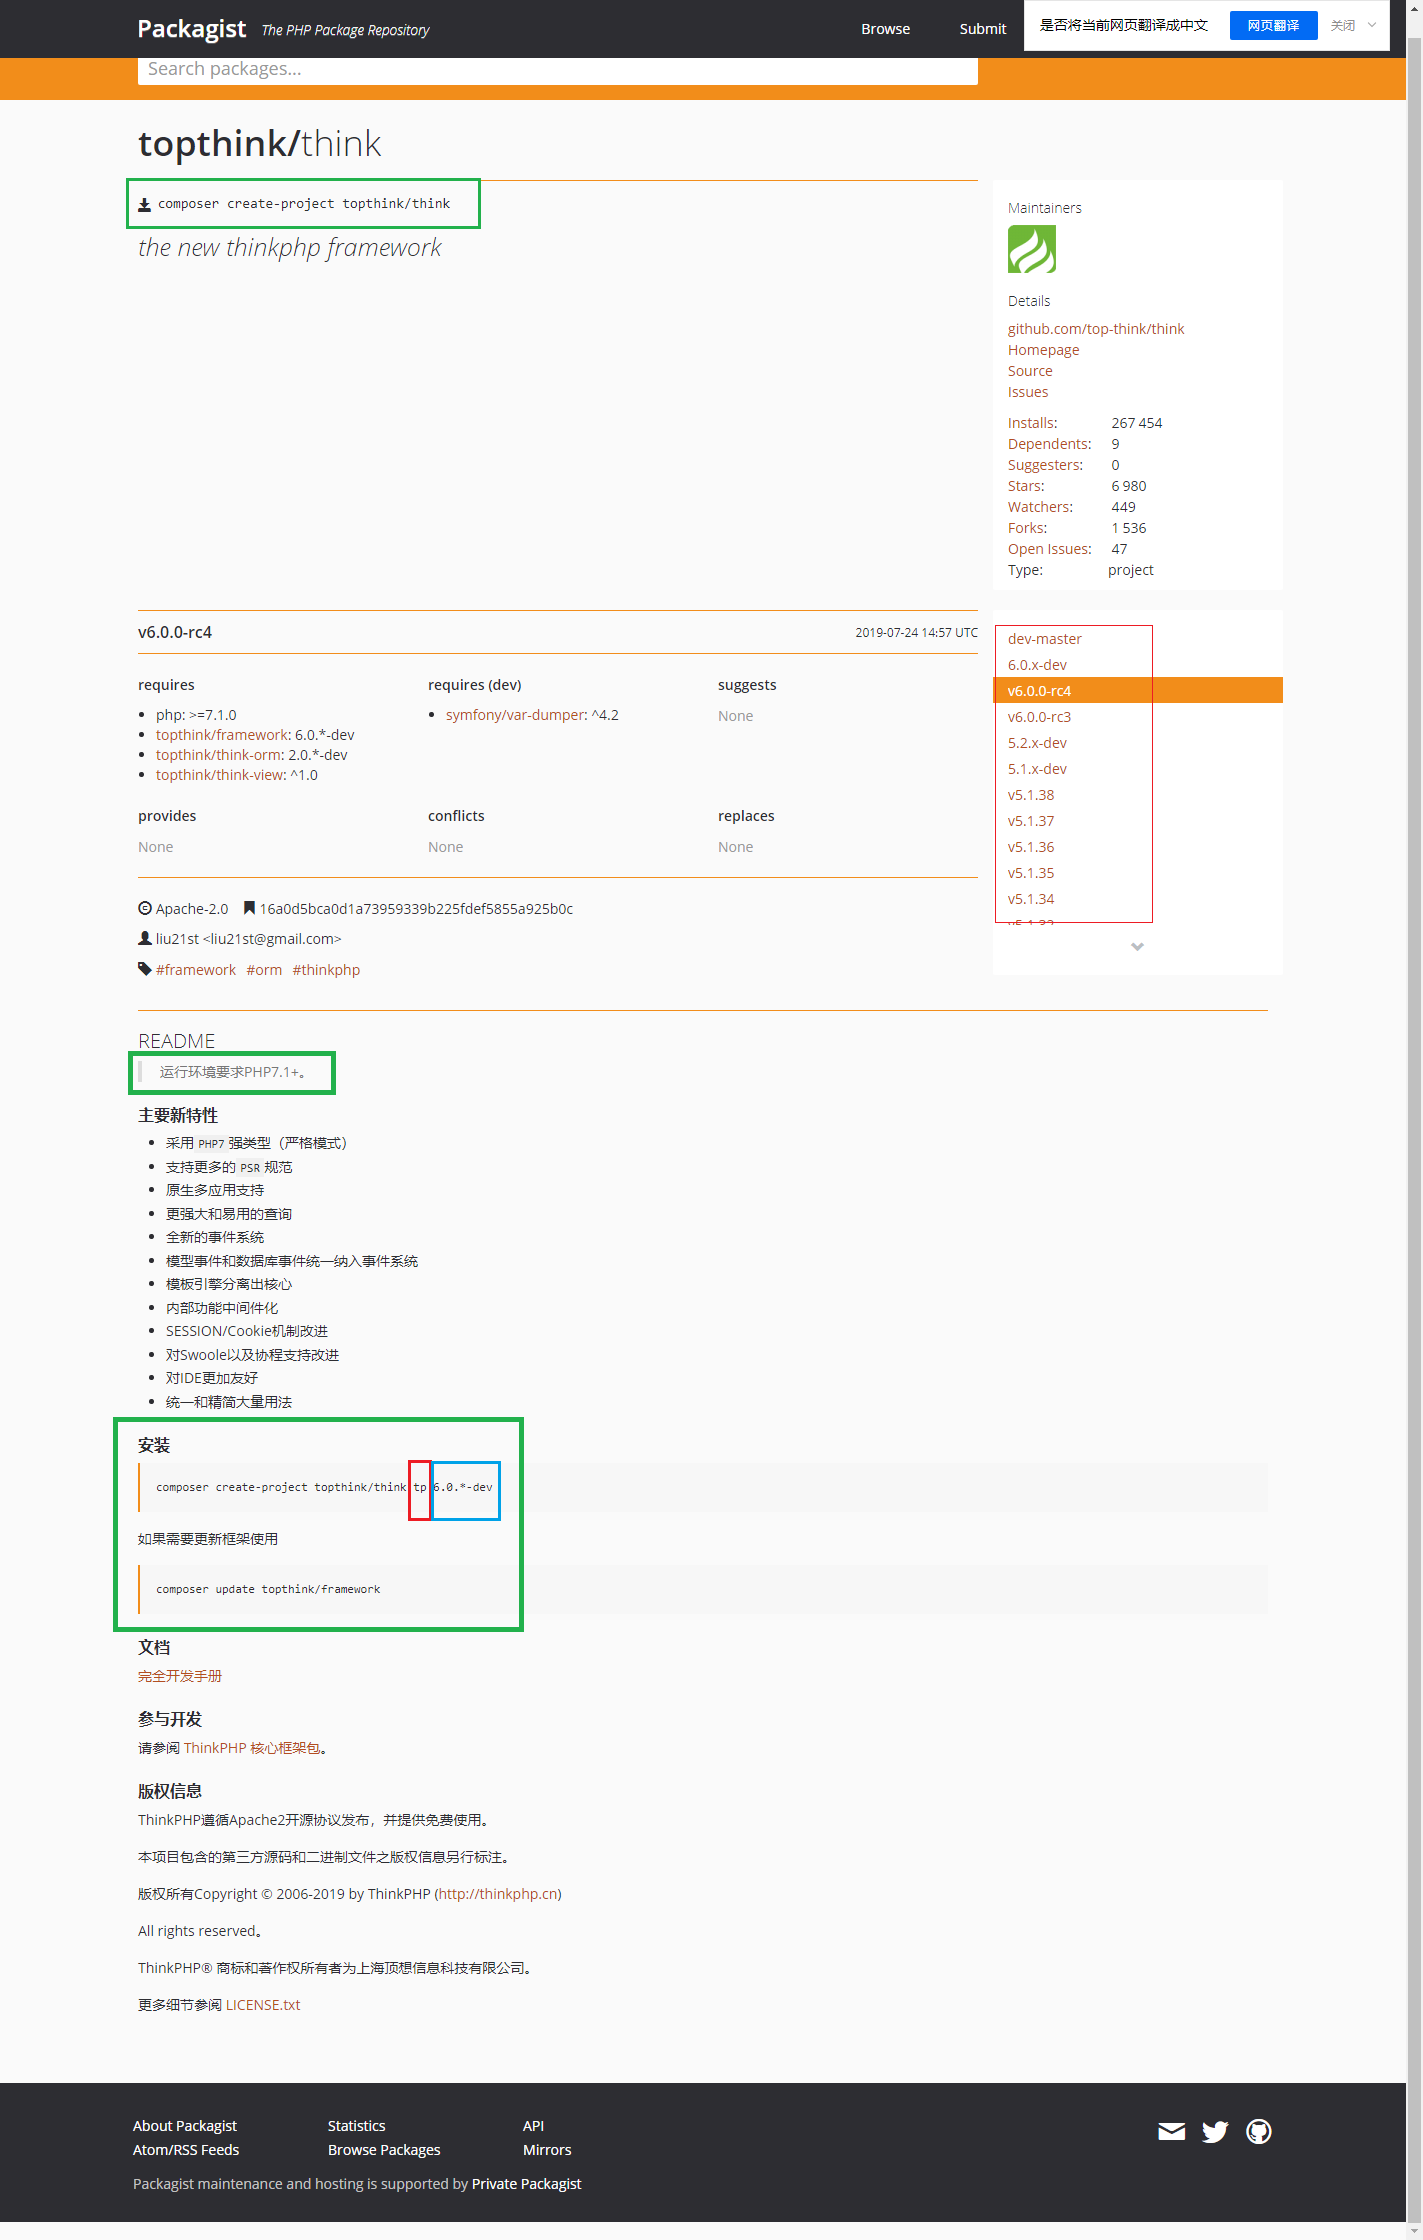Image resolution: width=1423 pixels, height=2240 pixels.
Task: Open Private Packagist footer link
Action: [526, 2184]
